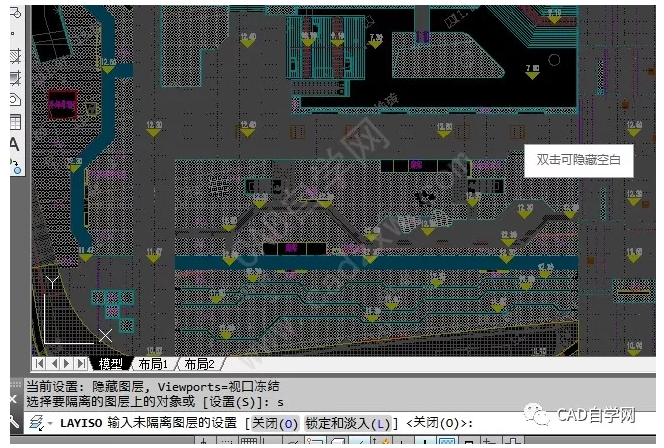
Task: Click the 双击可隐藏空白 tooltip
Action: click(x=578, y=160)
